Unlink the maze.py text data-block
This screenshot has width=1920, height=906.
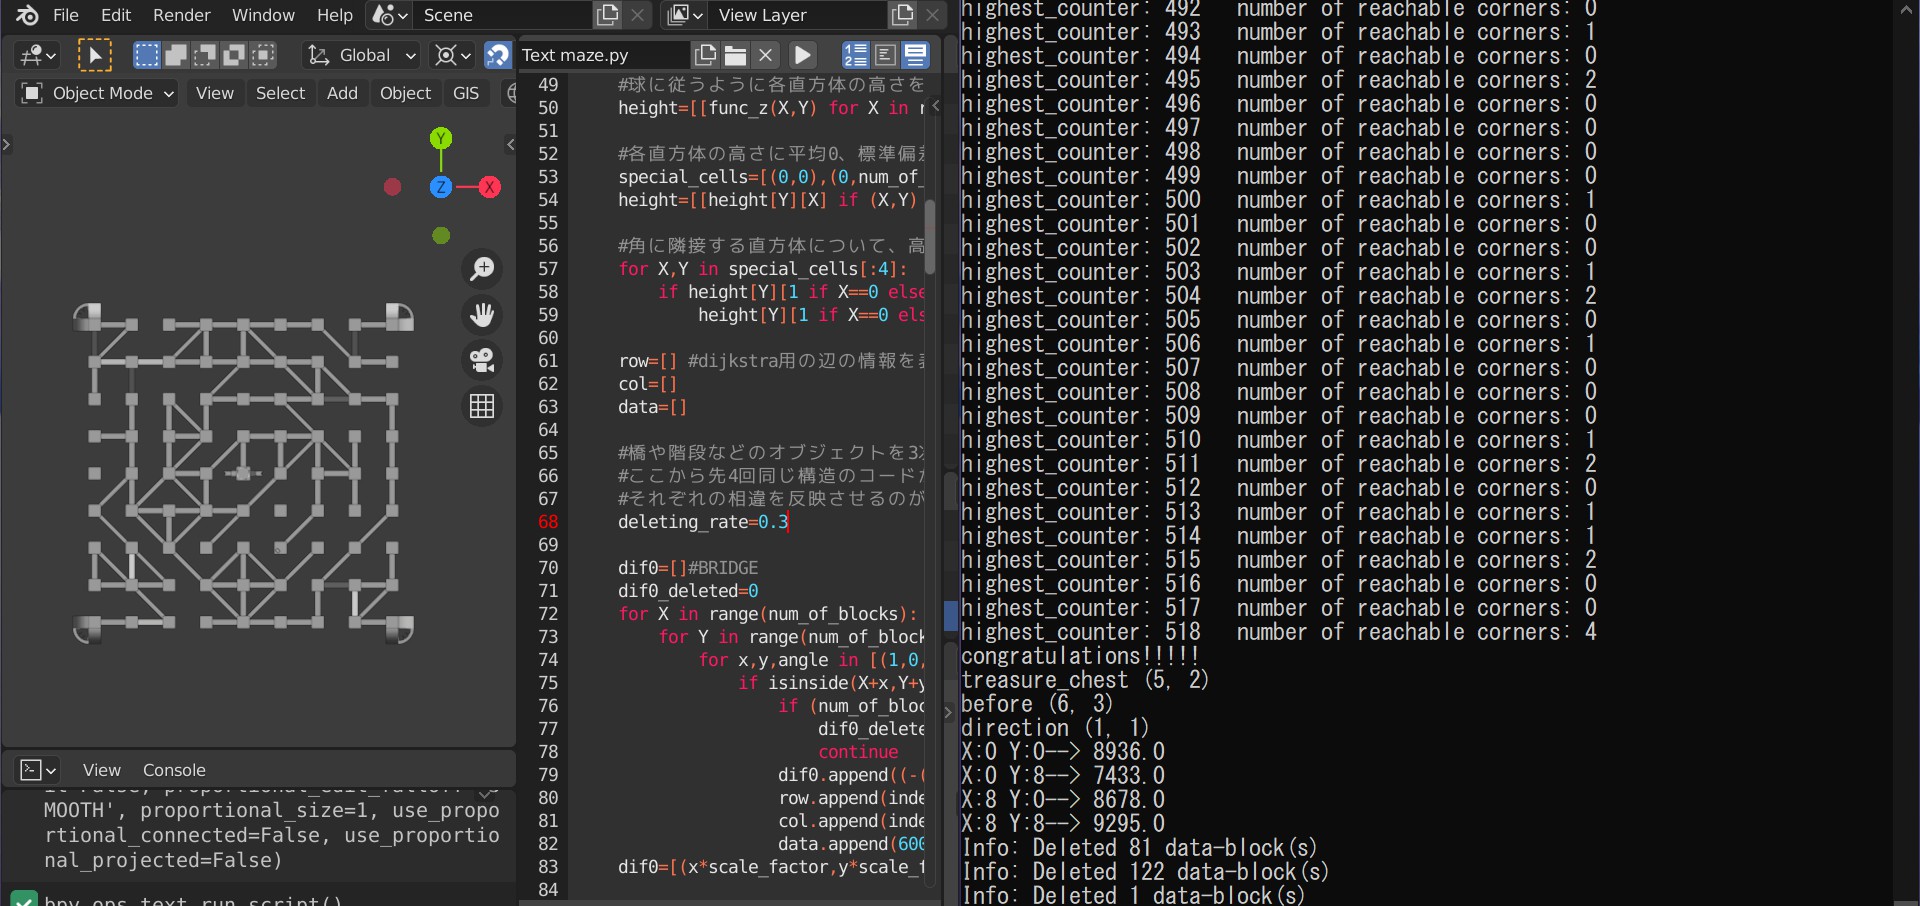point(765,55)
